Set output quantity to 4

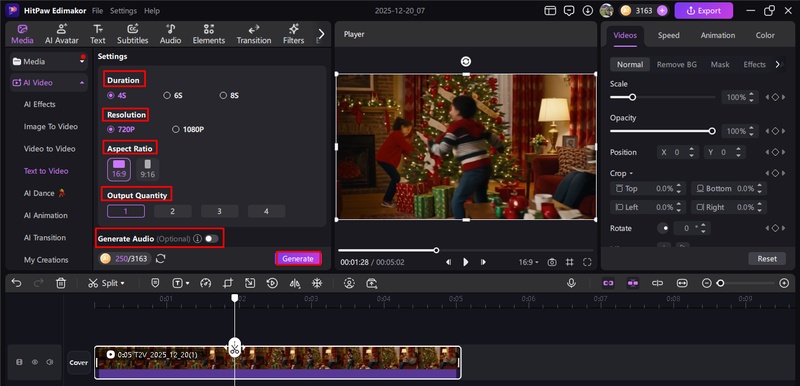tap(266, 211)
